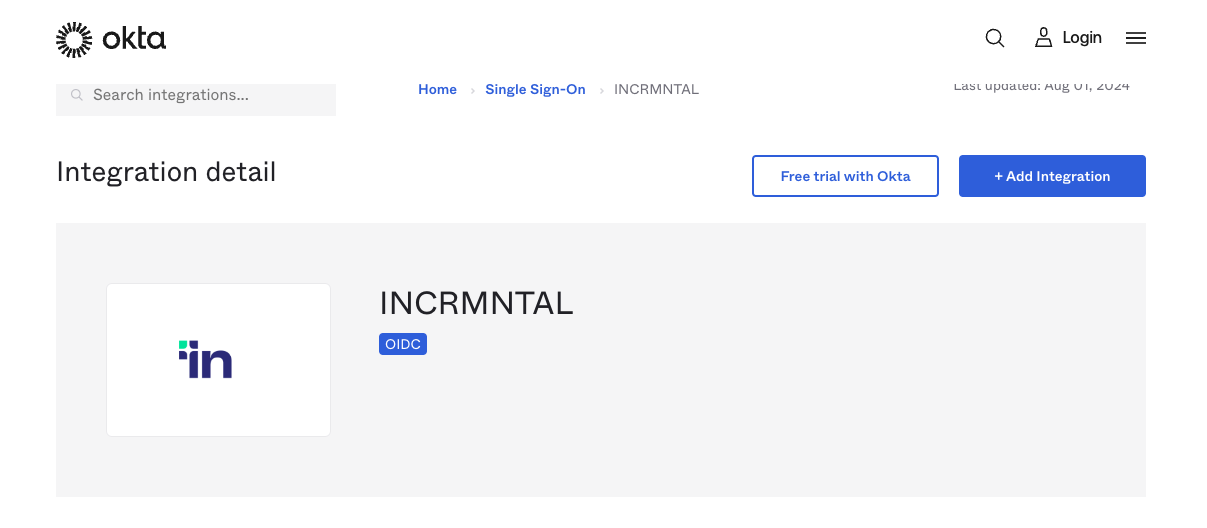Click the Login text link
Image resolution: width=1207 pixels, height=528 pixels.
[1082, 38]
